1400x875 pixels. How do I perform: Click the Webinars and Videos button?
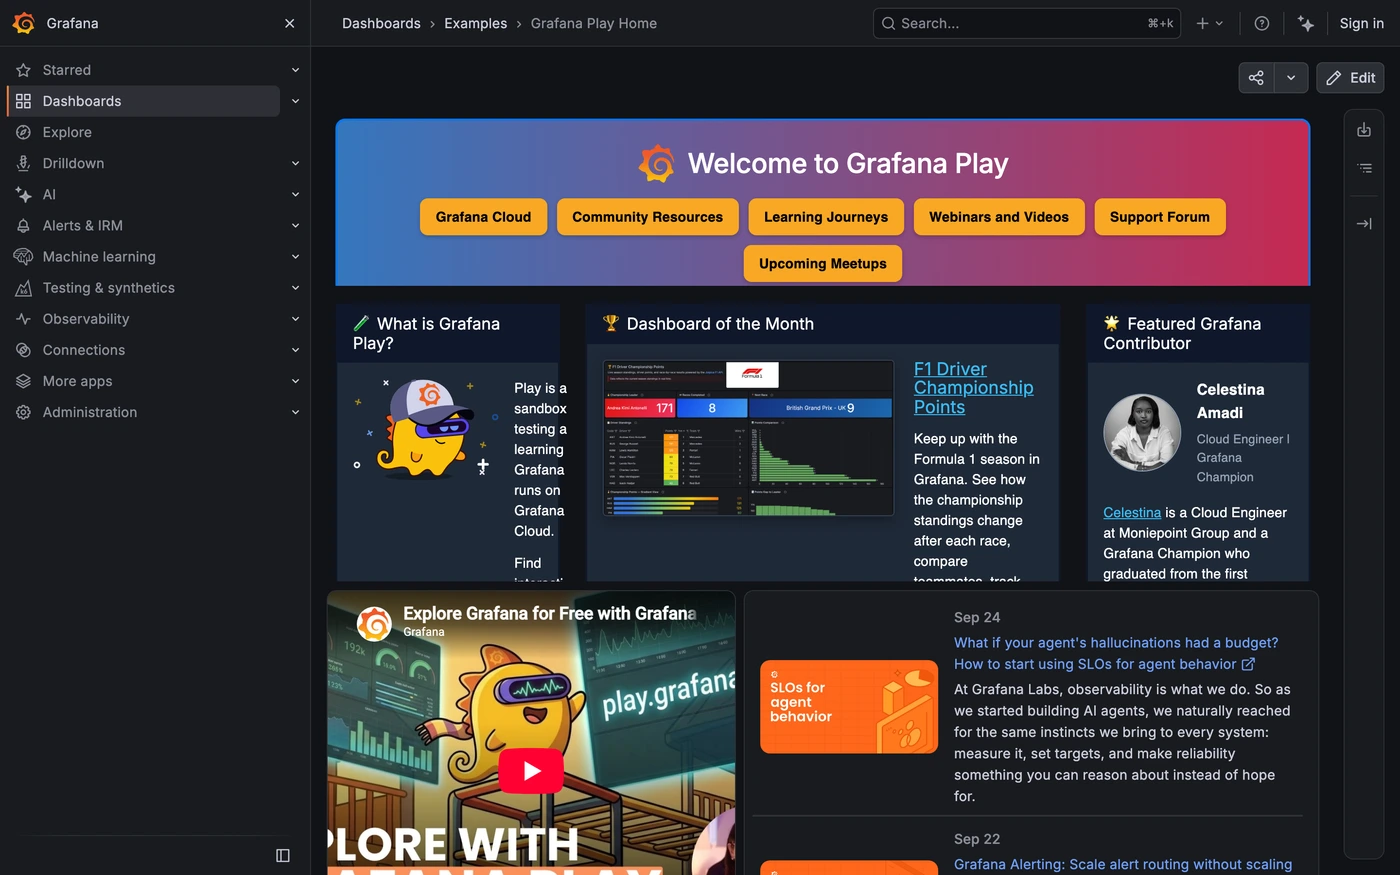pyautogui.click(x=999, y=217)
